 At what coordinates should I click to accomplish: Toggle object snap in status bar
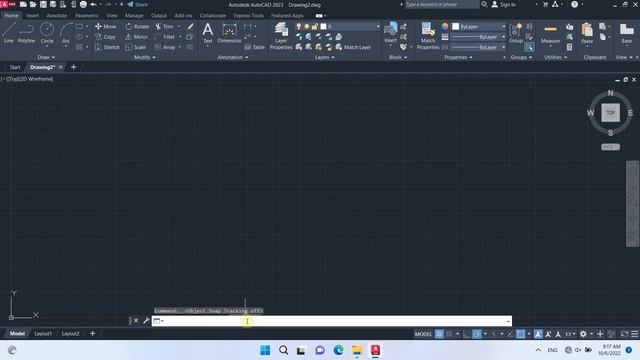520,334
